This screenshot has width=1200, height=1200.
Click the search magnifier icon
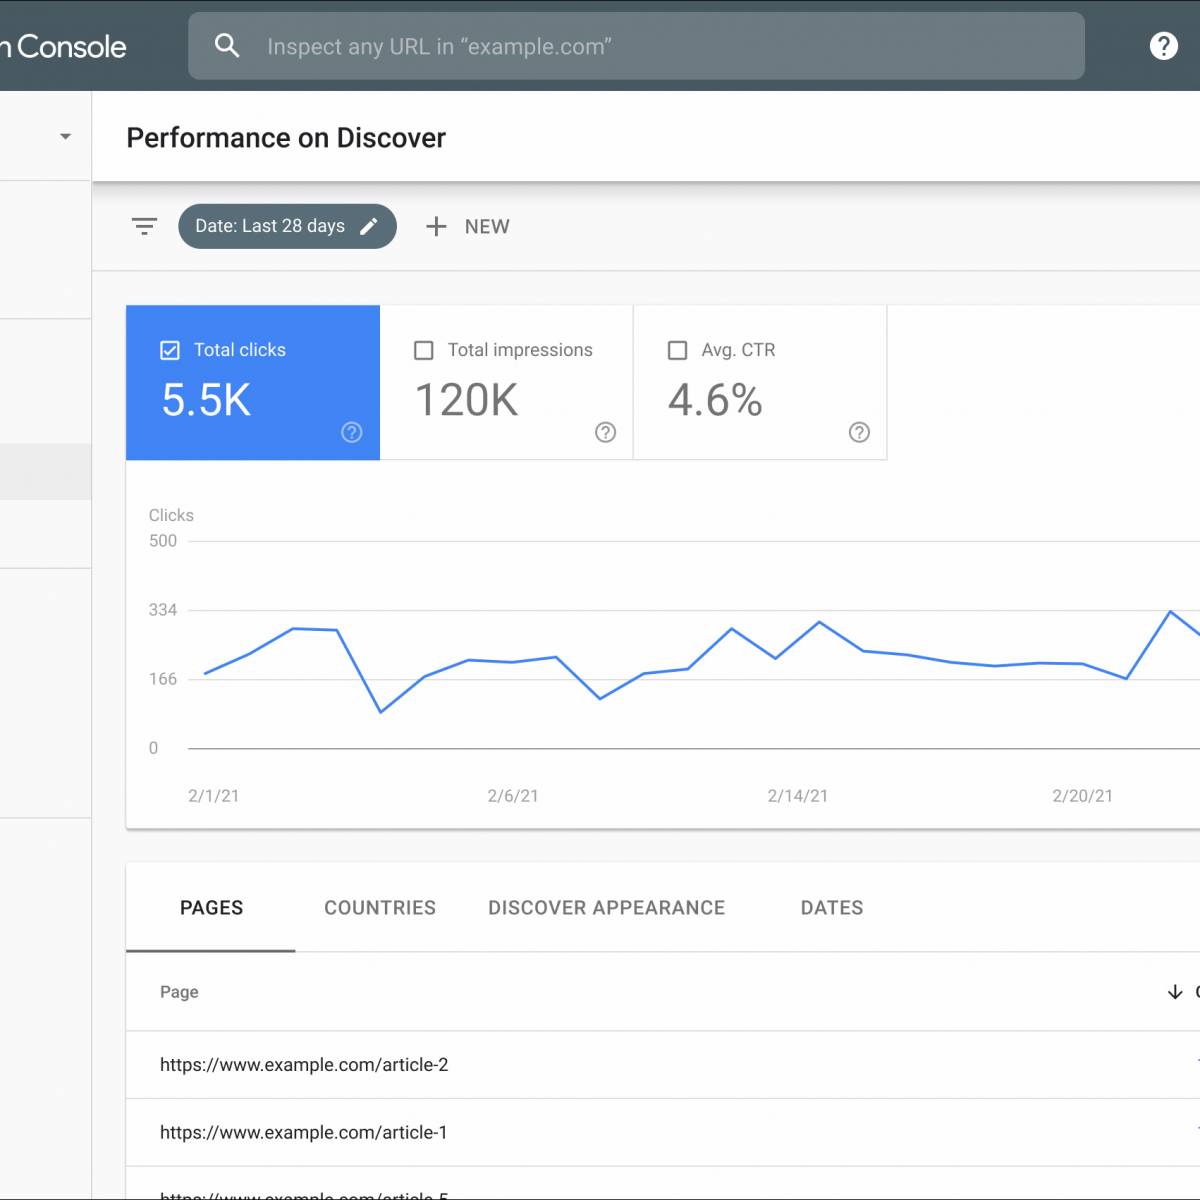click(227, 46)
